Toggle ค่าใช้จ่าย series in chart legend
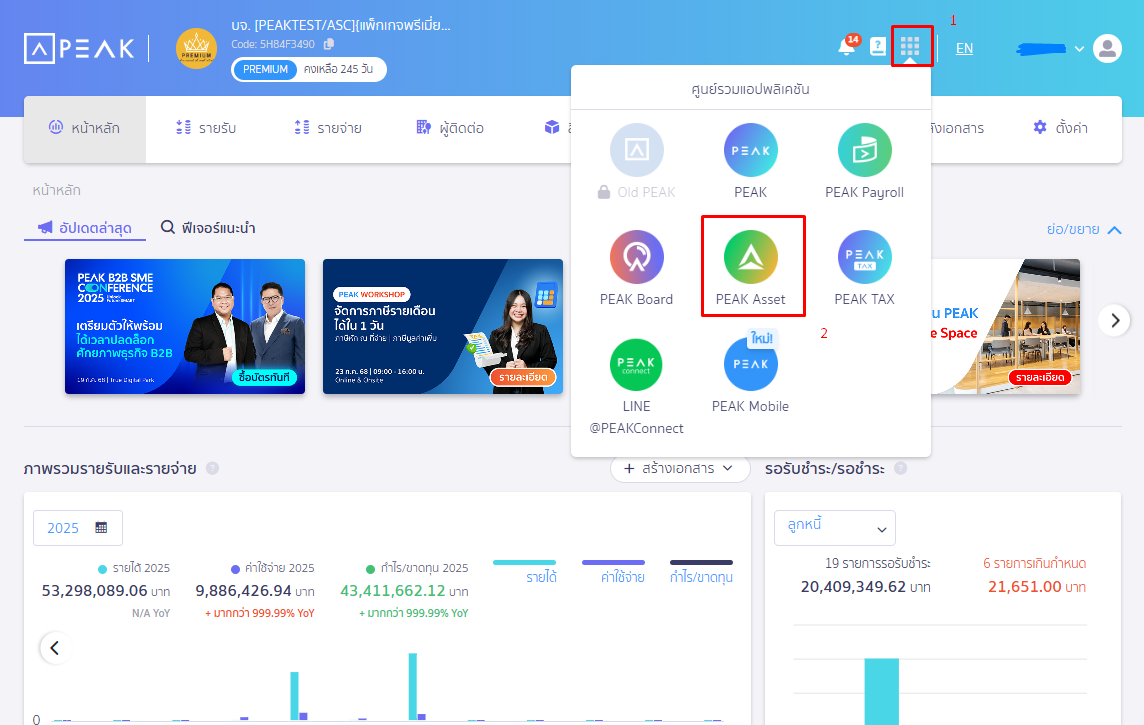1144x725 pixels. (613, 571)
